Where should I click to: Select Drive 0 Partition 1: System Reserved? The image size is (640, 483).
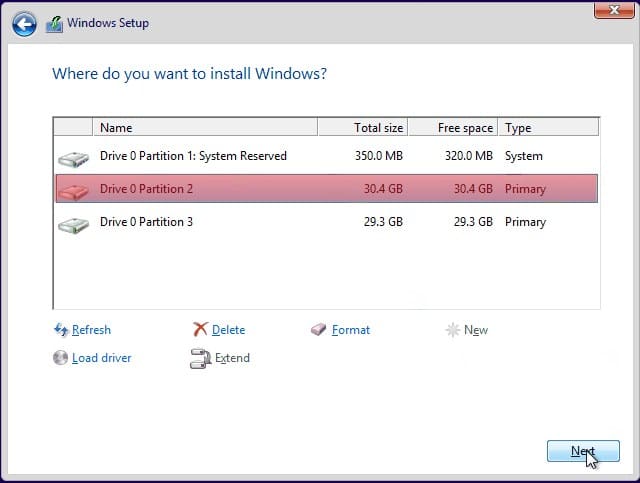327,156
